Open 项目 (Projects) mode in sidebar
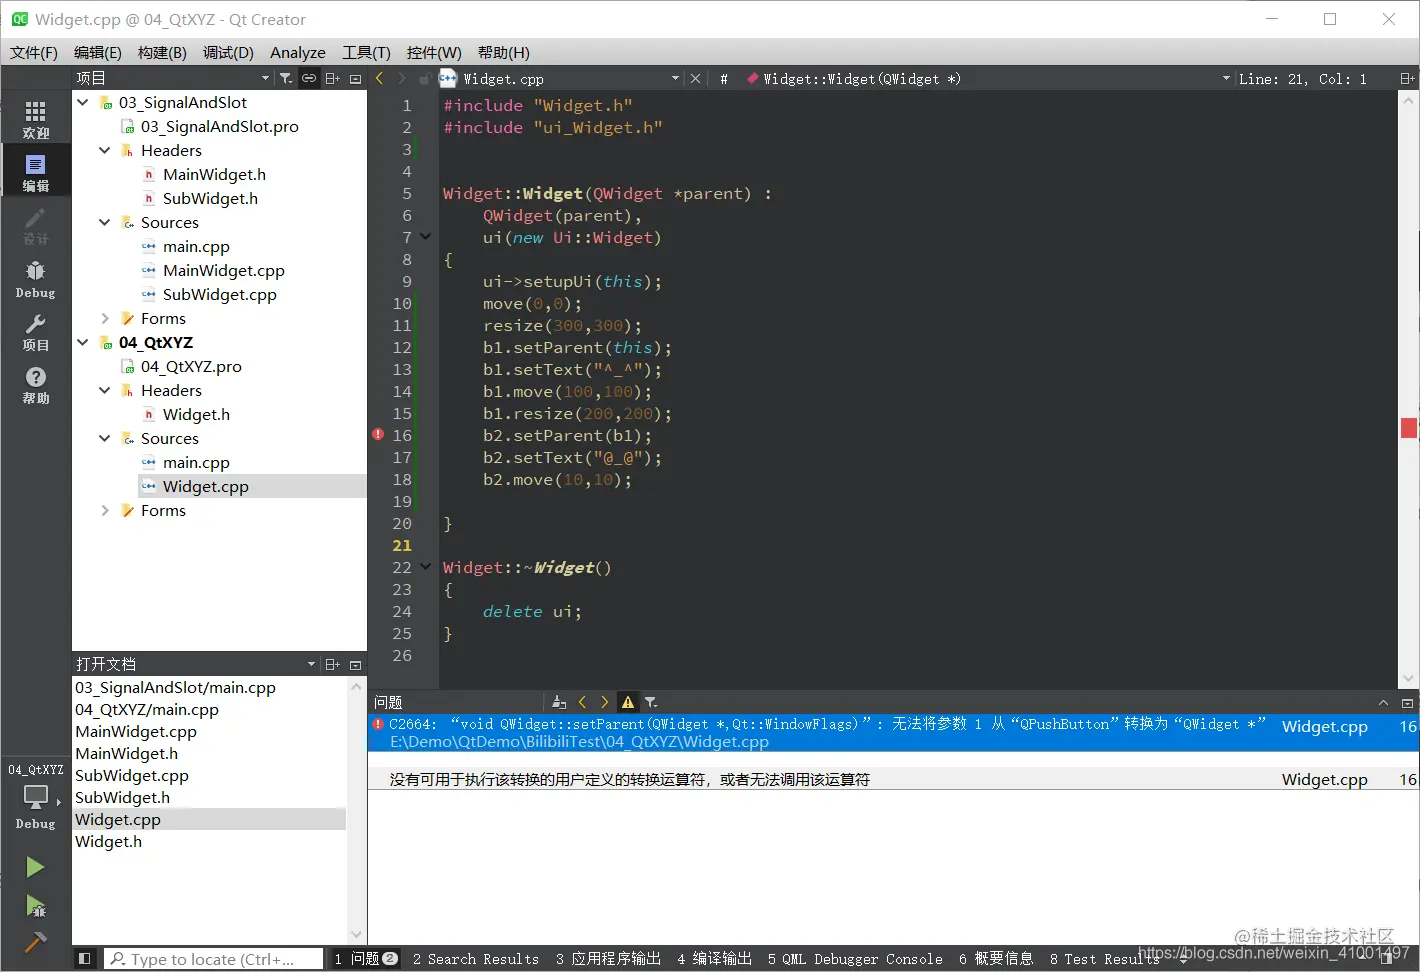Viewport: 1420px width, 972px height. coord(36,332)
